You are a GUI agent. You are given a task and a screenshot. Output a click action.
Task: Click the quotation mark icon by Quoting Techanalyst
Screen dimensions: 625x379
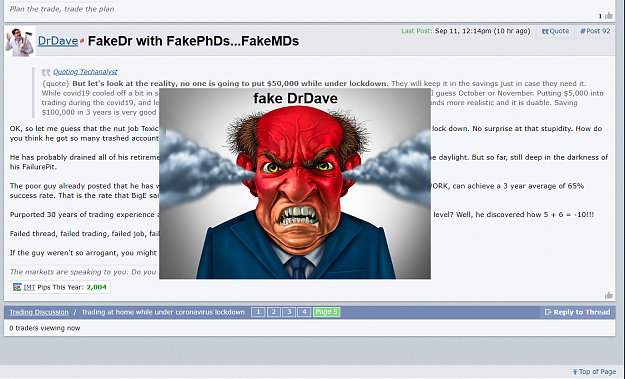click(46, 72)
